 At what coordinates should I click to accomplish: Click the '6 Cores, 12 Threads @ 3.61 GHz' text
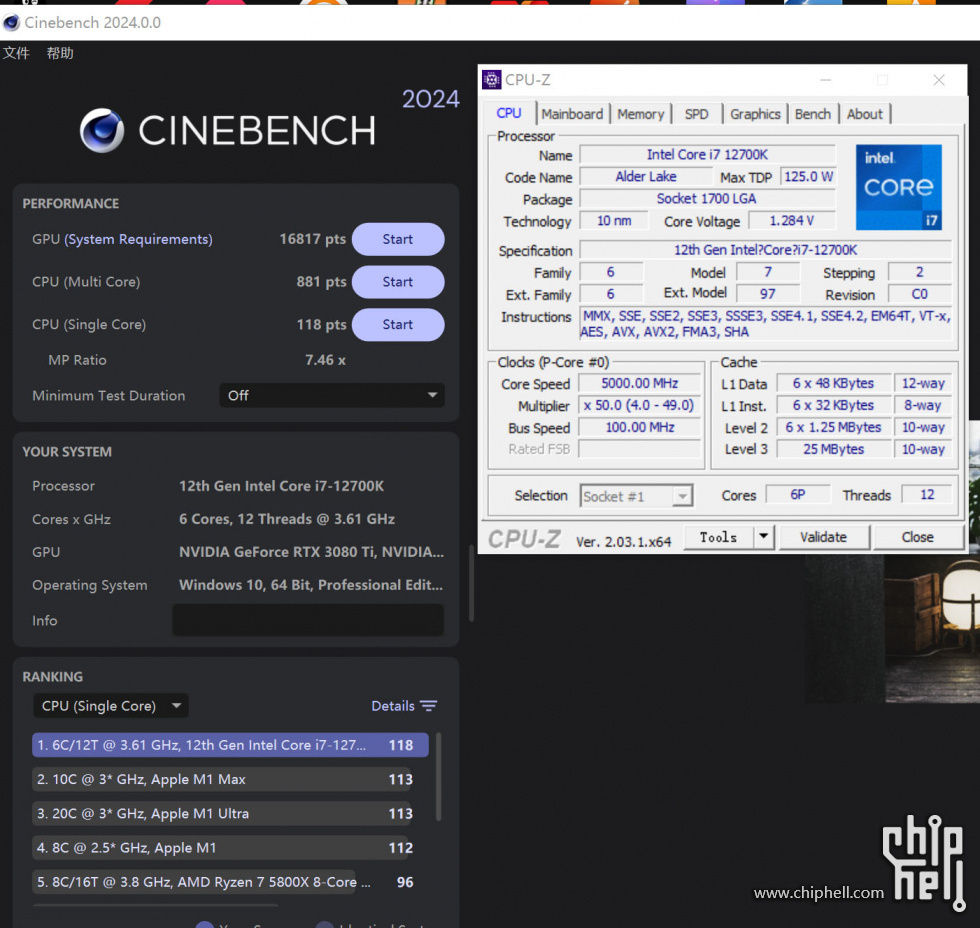tap(287, 519)
